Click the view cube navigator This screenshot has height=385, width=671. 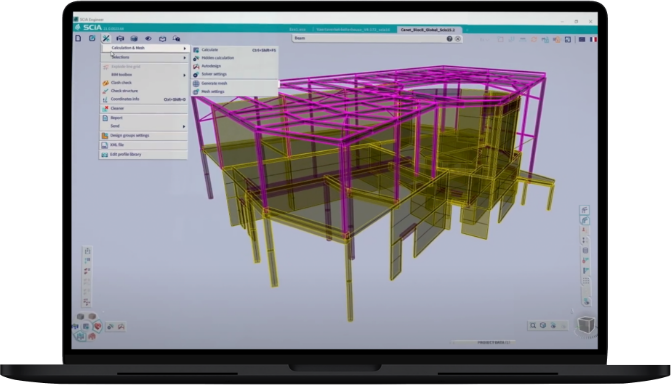(586, 325)
